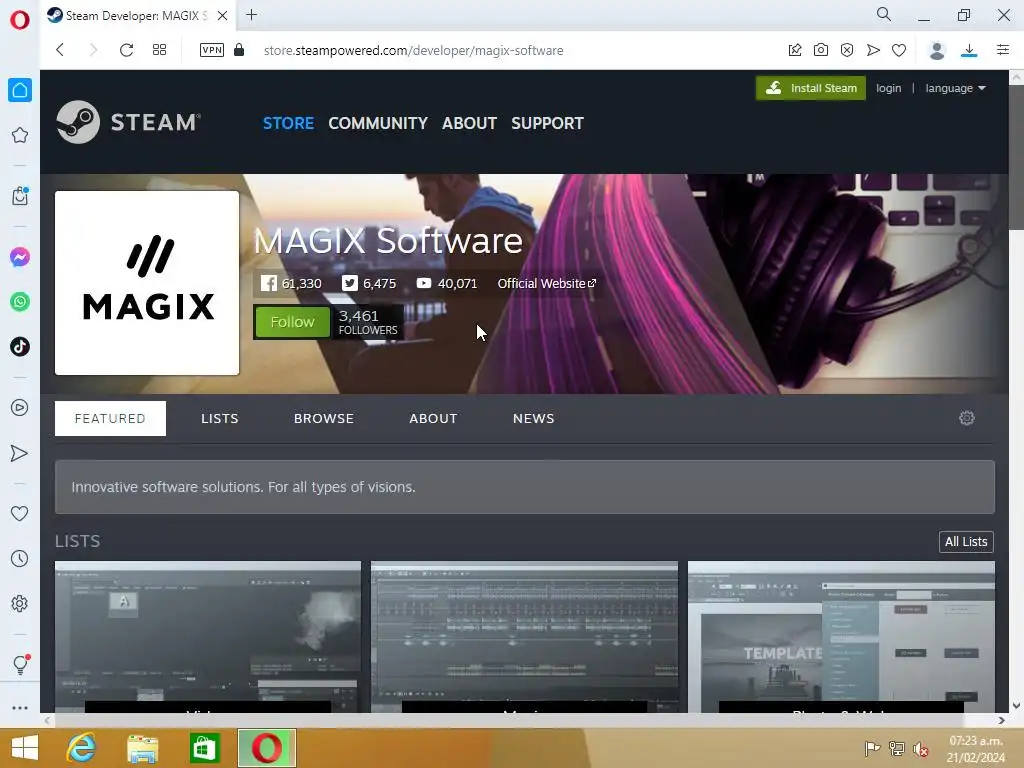
Task: Click the login link
Action: (x=888, y=88)
